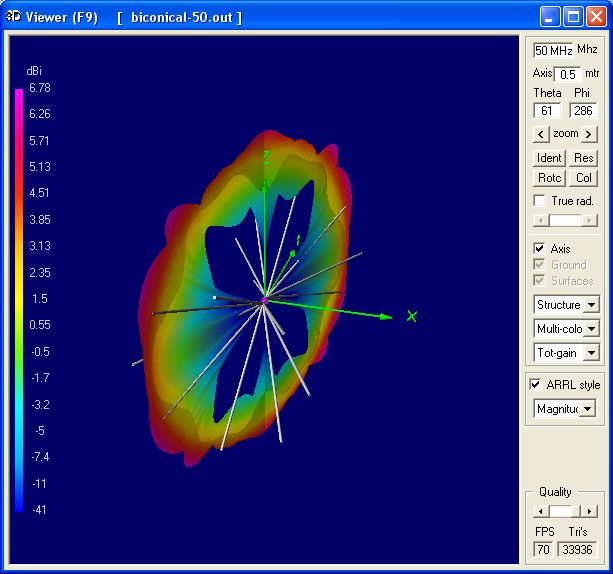This screenshot has height=574, width=613.
Task: Open the Structure dropdown
Action: coord(591,305)
